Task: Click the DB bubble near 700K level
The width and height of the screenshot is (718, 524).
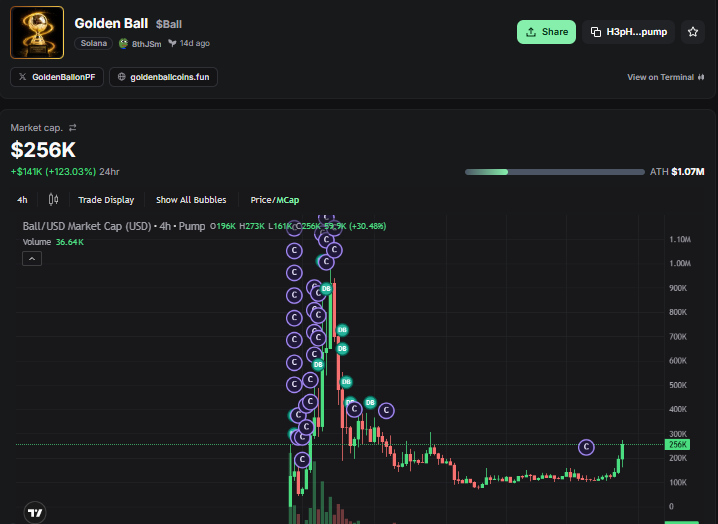Action: [342, 330]
